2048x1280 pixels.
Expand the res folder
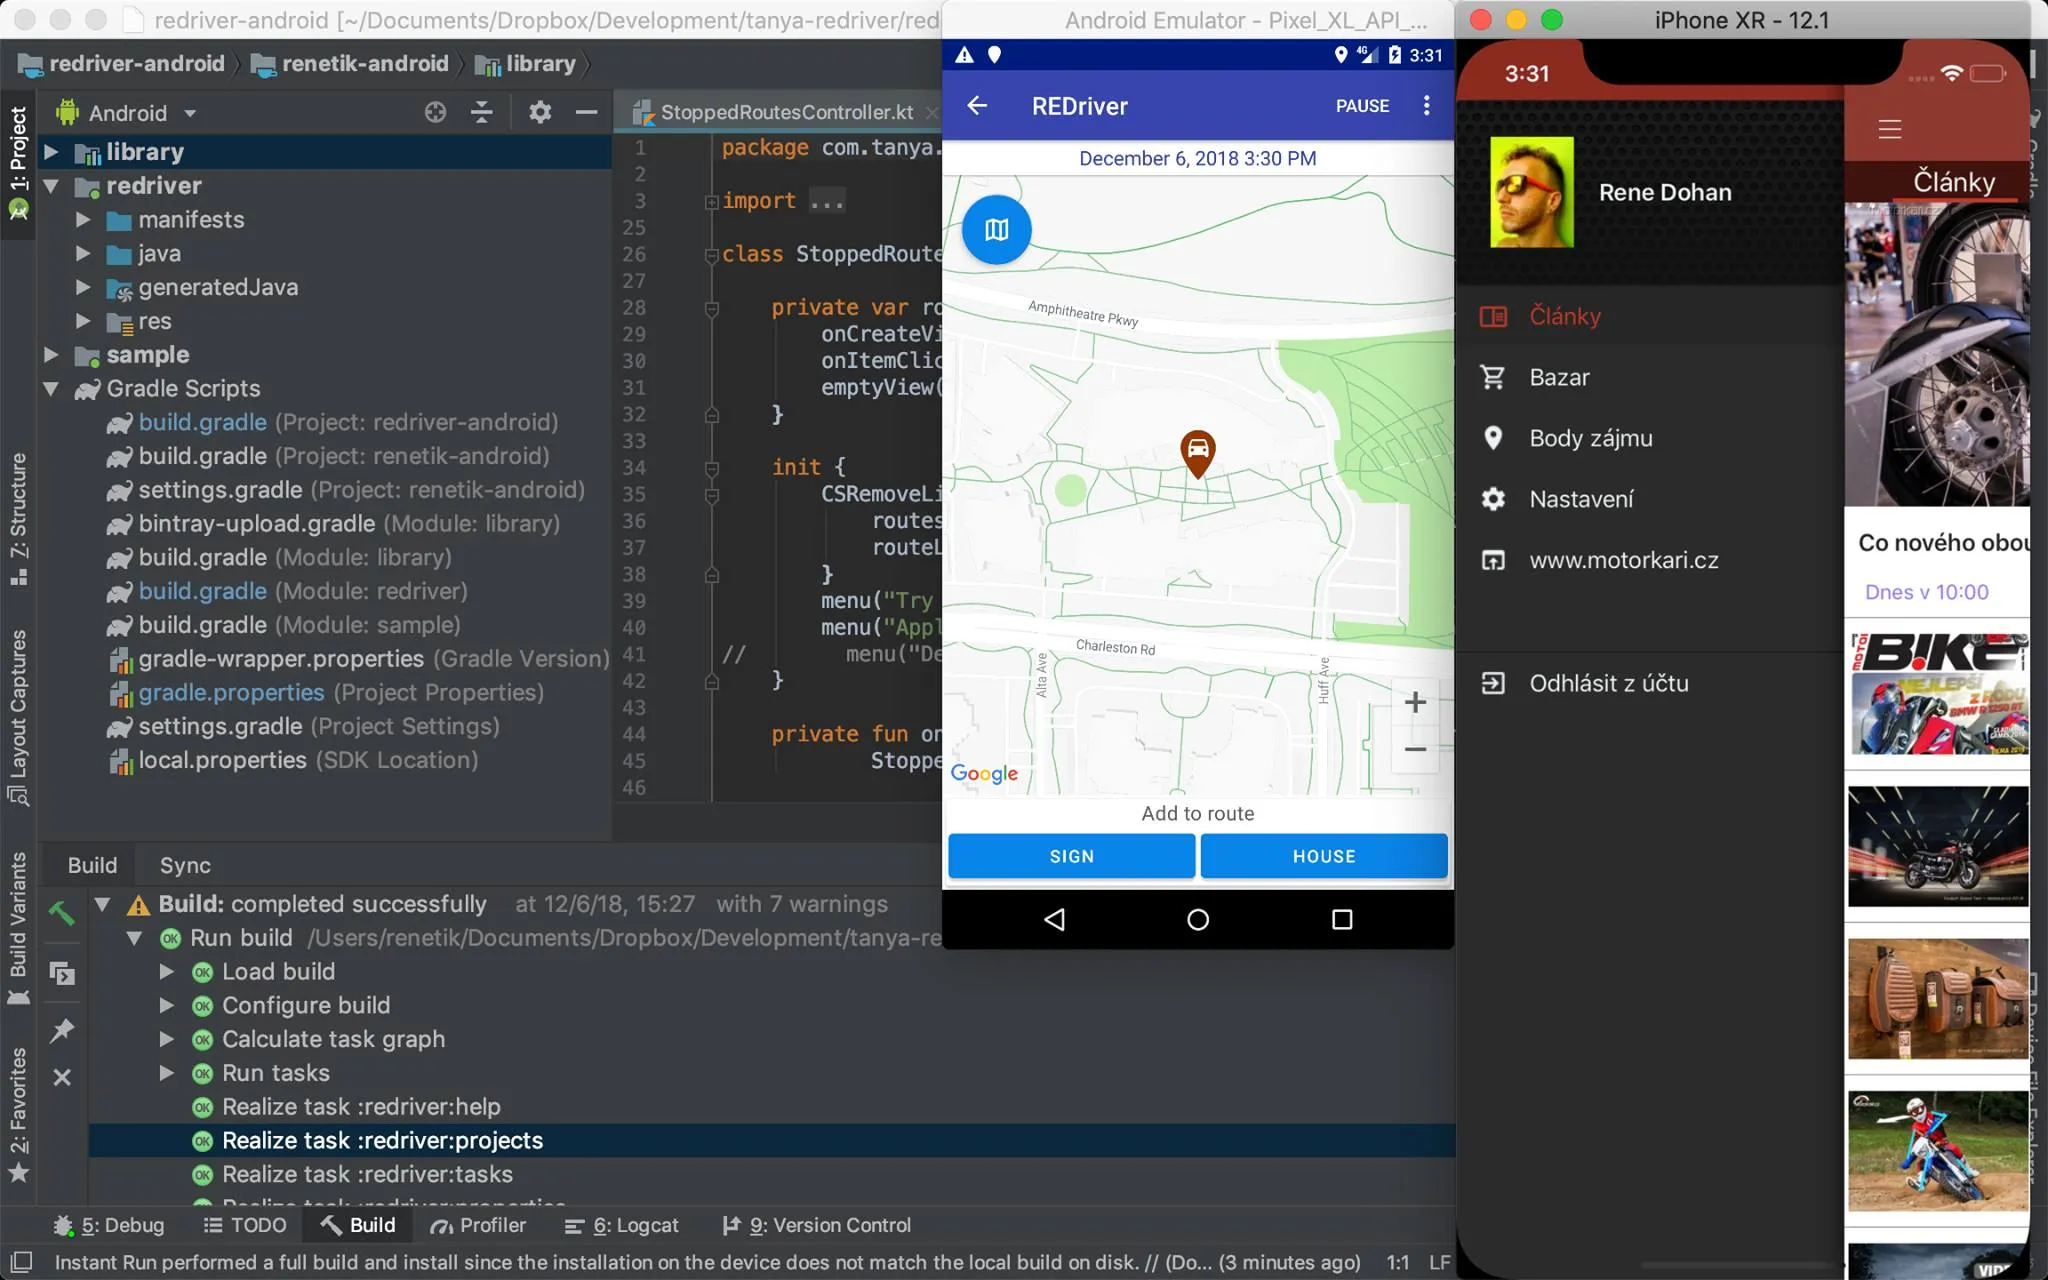click(x=83, y=322)
